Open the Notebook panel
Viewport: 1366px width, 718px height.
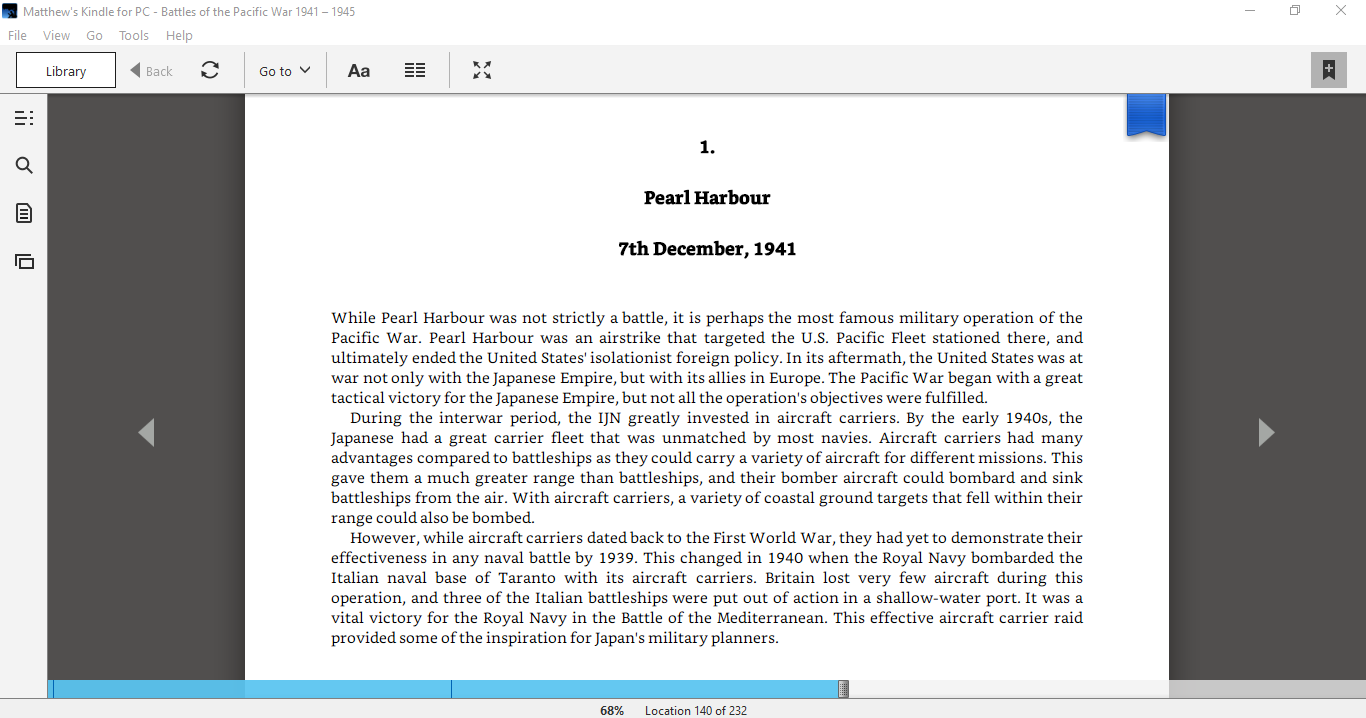coord(23,213)
